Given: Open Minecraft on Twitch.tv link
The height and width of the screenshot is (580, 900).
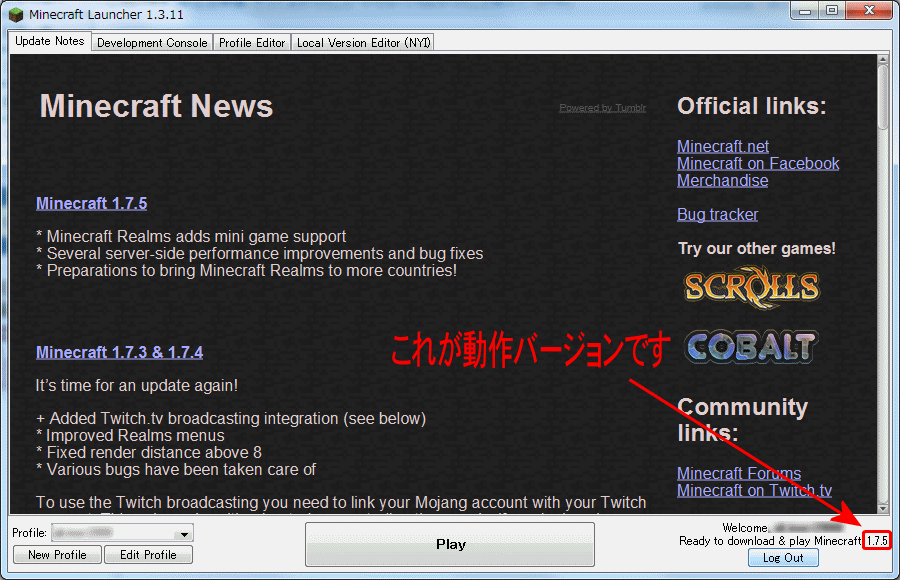Looking at the screenshot, I should point(754,490).
